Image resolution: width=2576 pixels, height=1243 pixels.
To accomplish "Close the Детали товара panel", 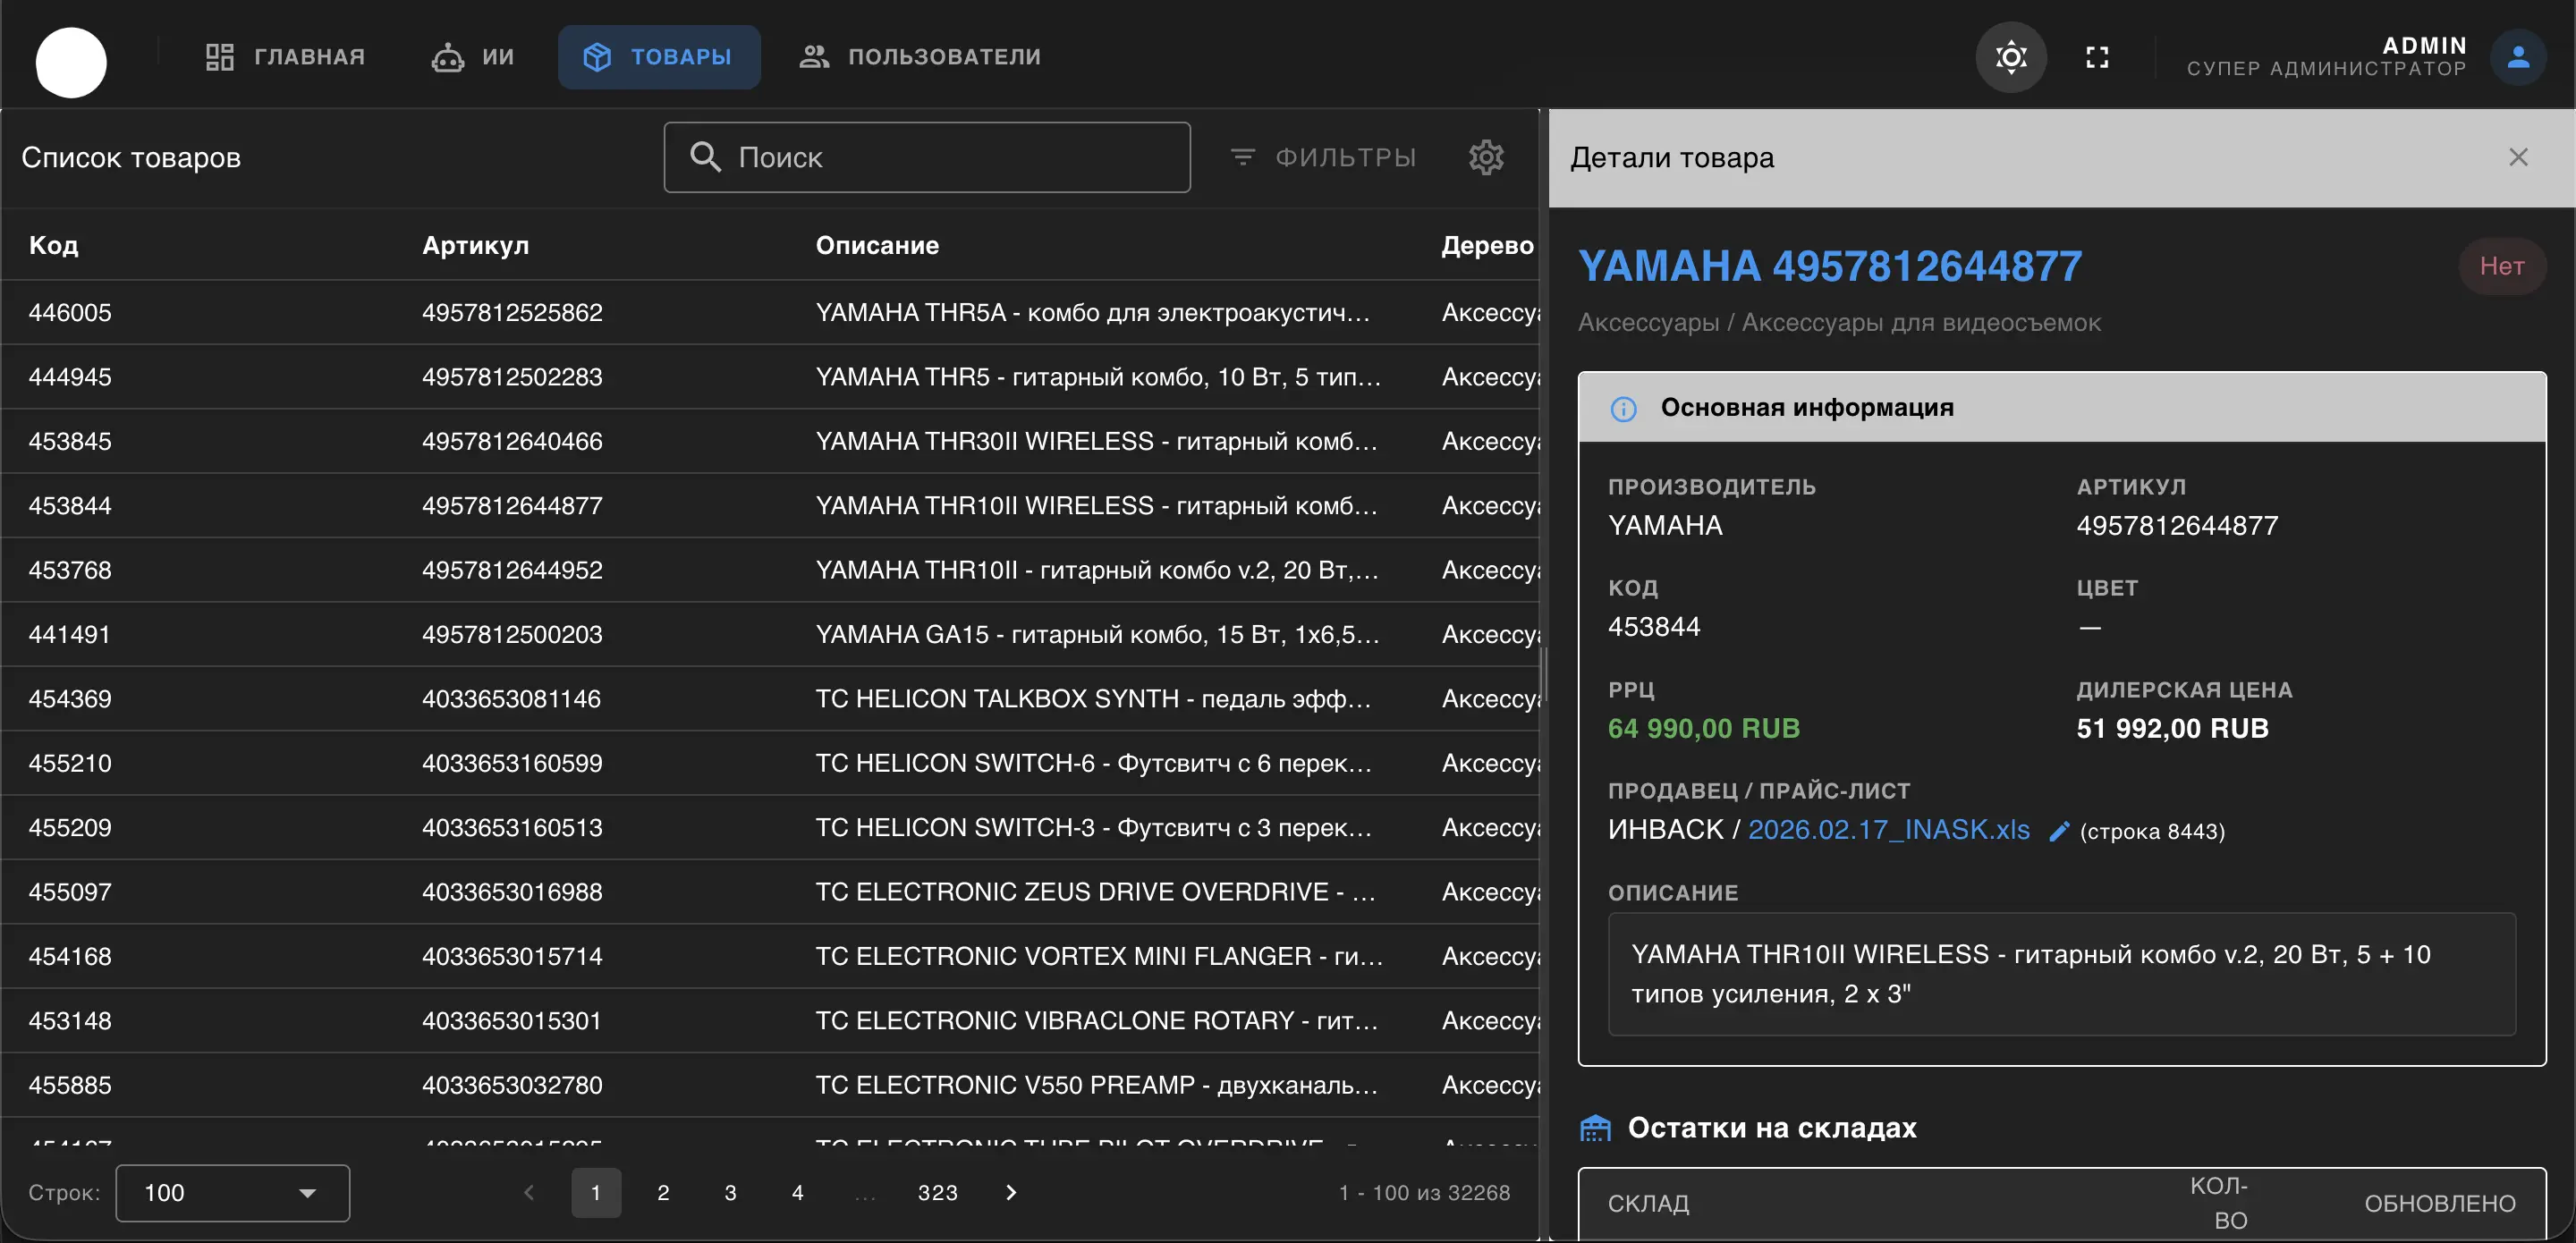I will 2518,157.
